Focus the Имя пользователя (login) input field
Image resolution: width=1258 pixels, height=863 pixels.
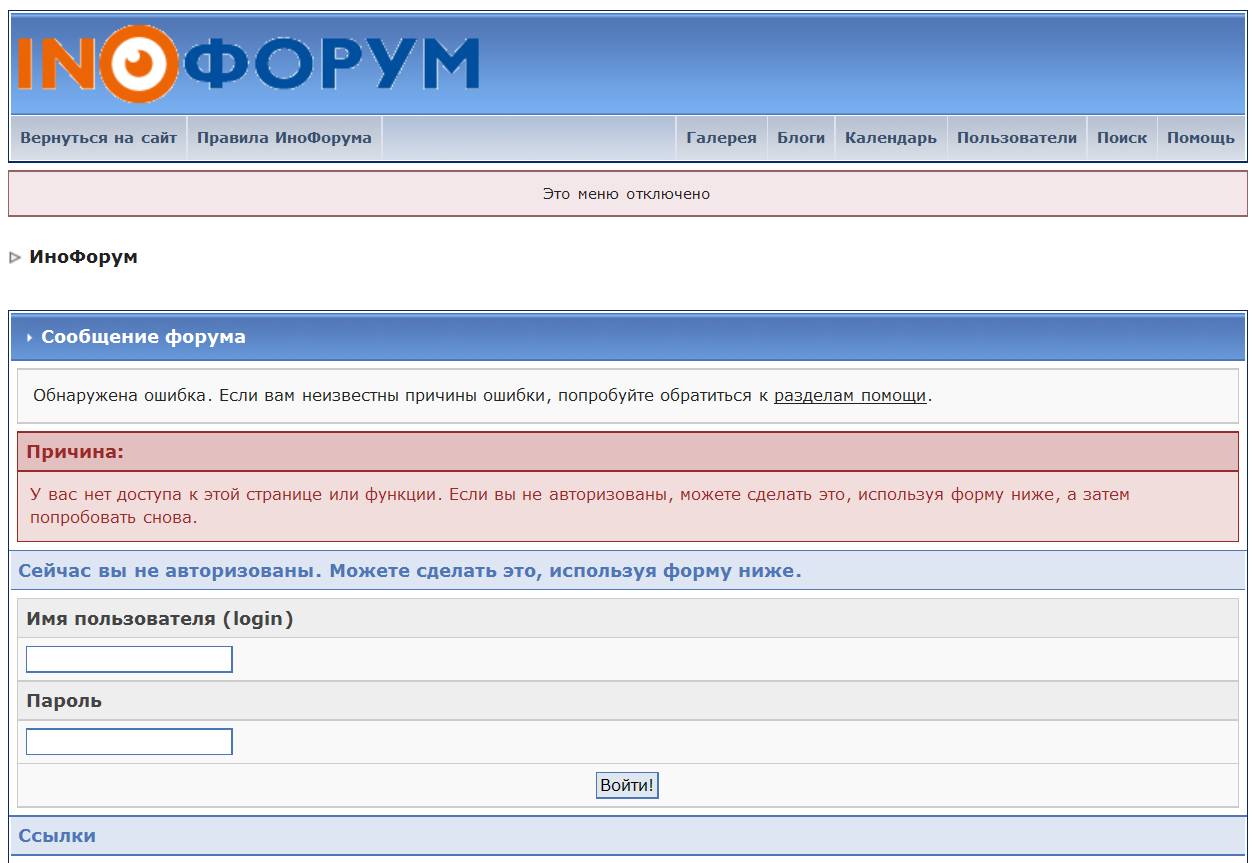[x=129, y=660]
